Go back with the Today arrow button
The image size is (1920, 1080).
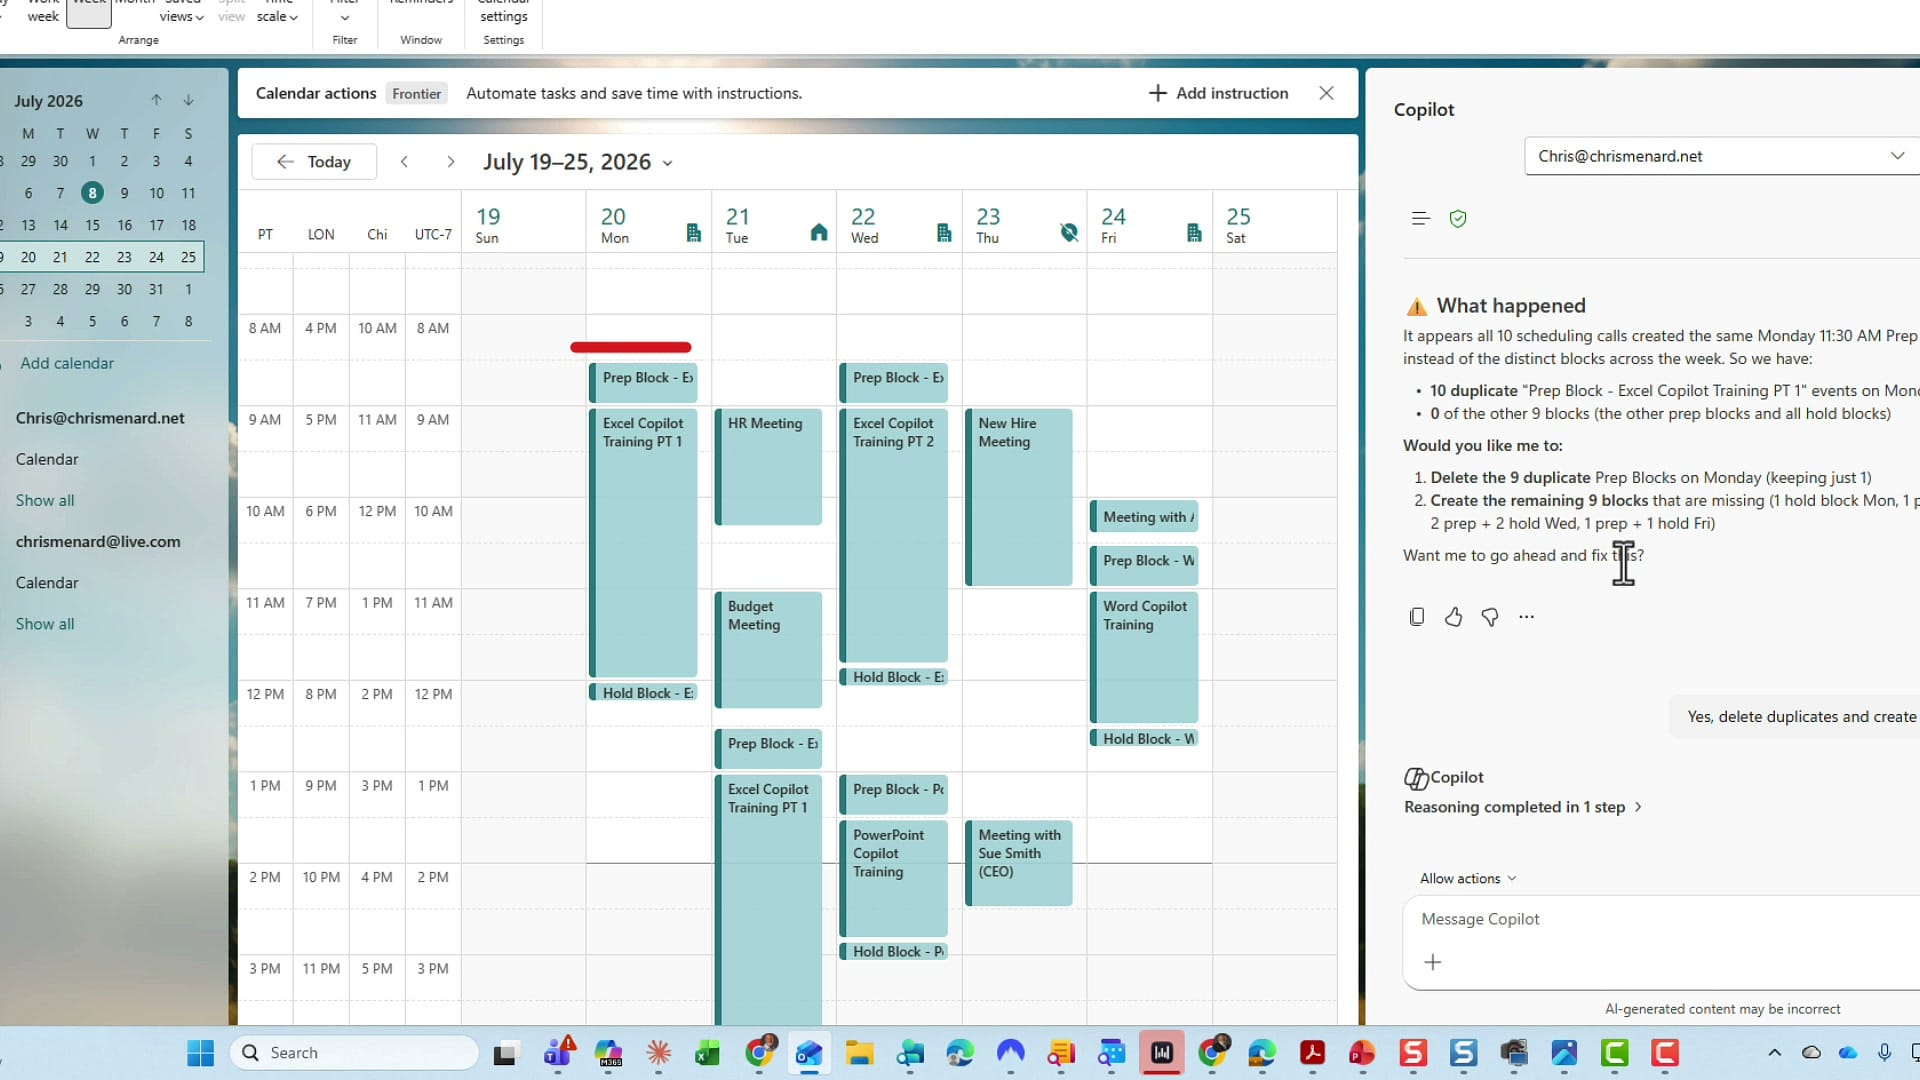click(x=314, y=162)
